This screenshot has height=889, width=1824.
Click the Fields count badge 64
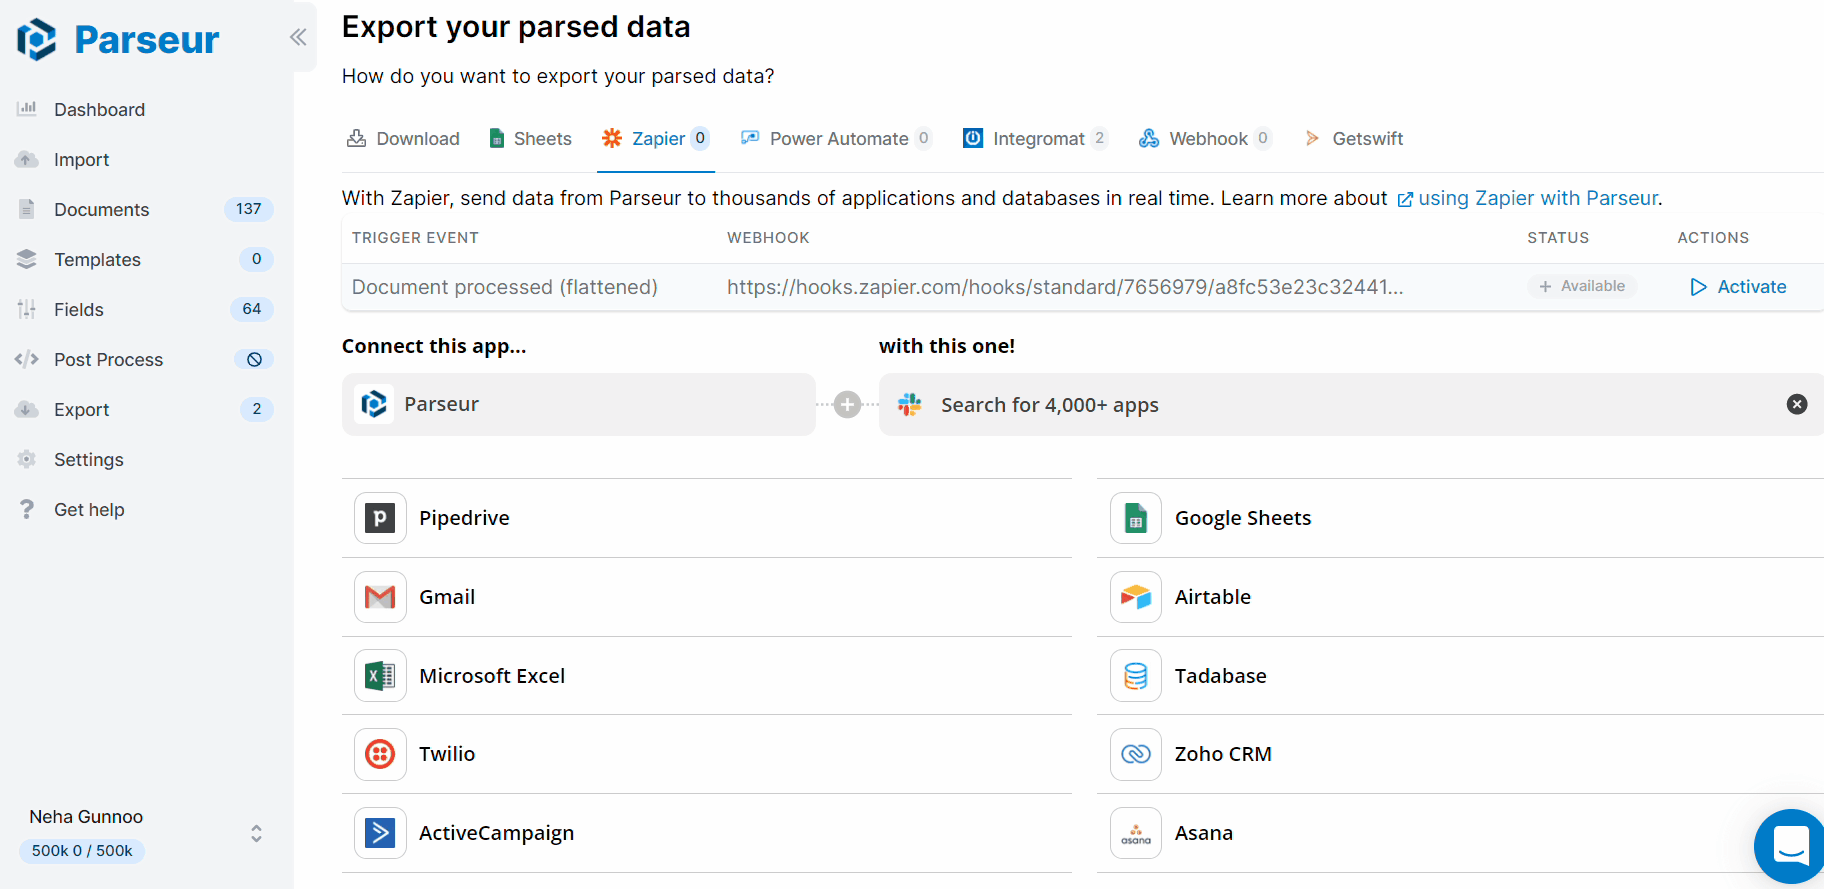252,309
